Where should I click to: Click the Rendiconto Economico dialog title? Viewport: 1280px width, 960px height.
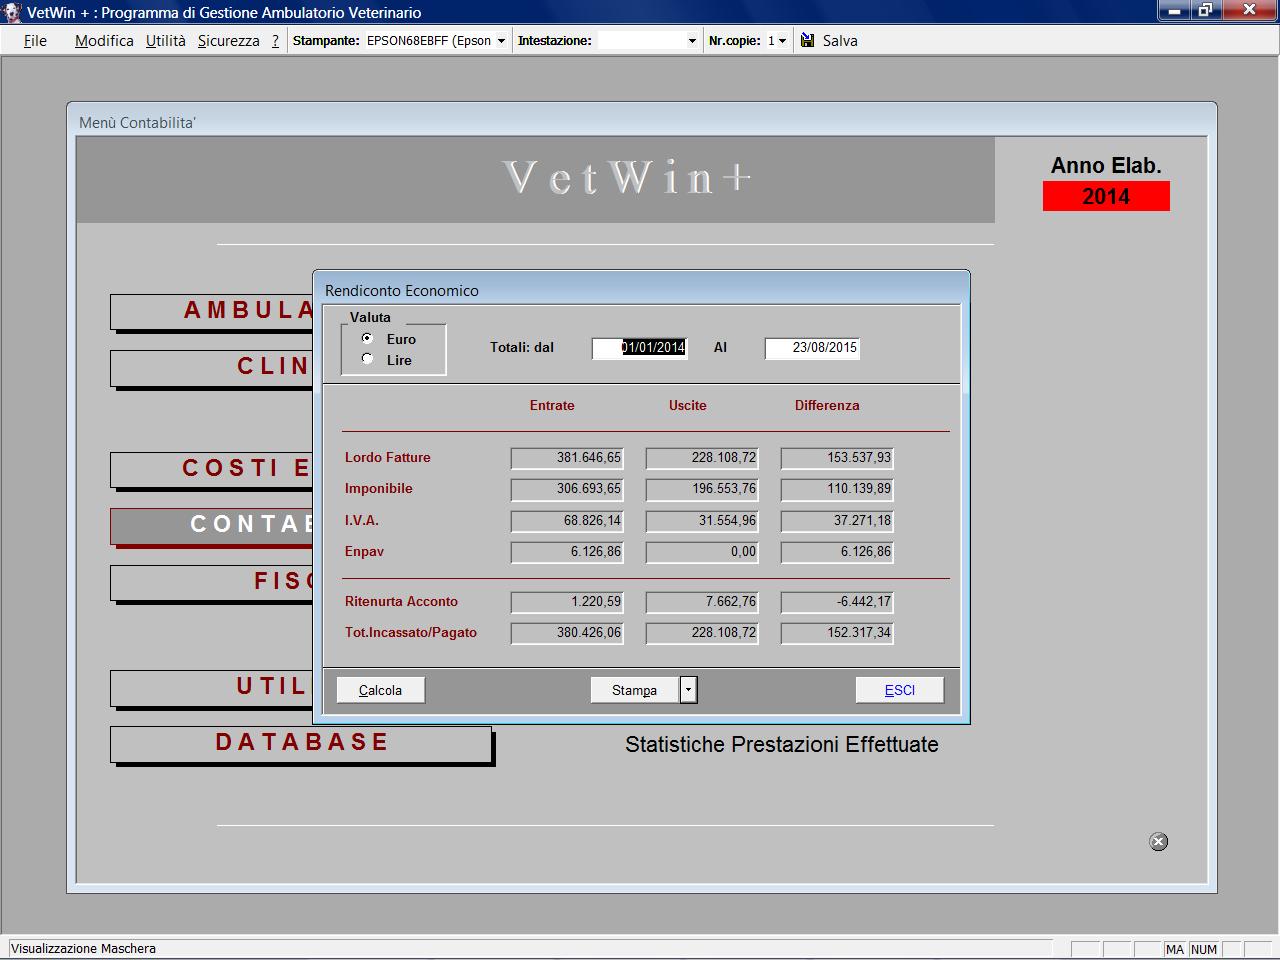(x=402, y=291)
